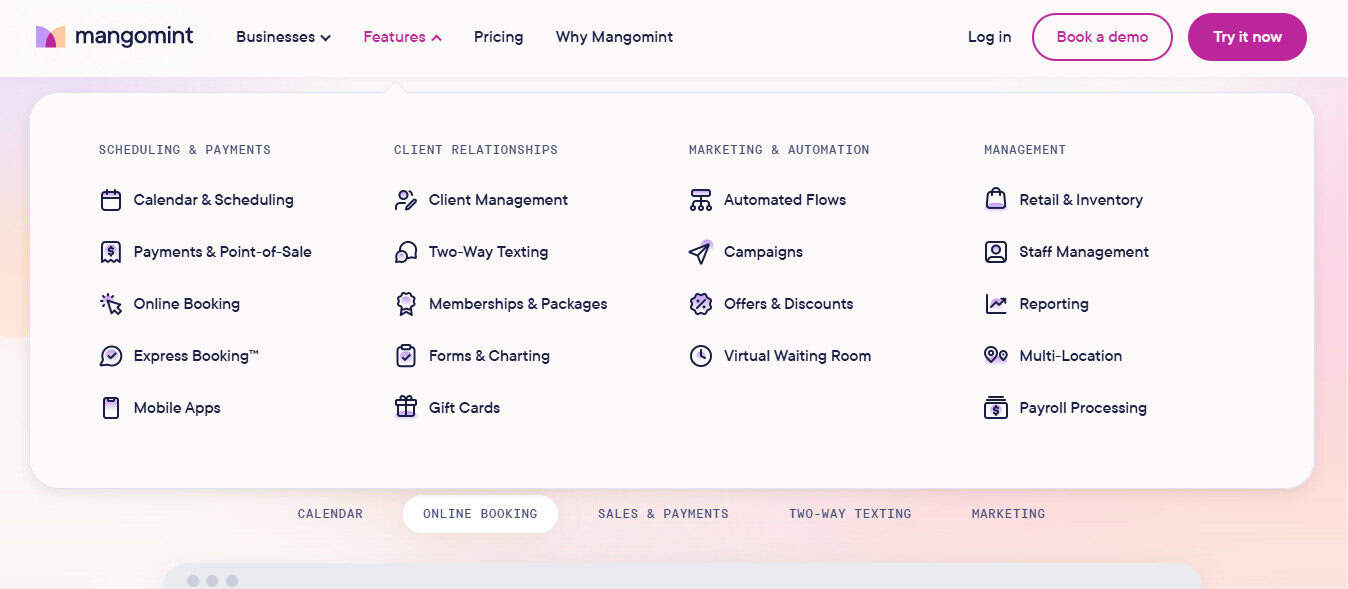Click the Mangomint logo
The image size is (1348, 589).
(x=115, y=37)
